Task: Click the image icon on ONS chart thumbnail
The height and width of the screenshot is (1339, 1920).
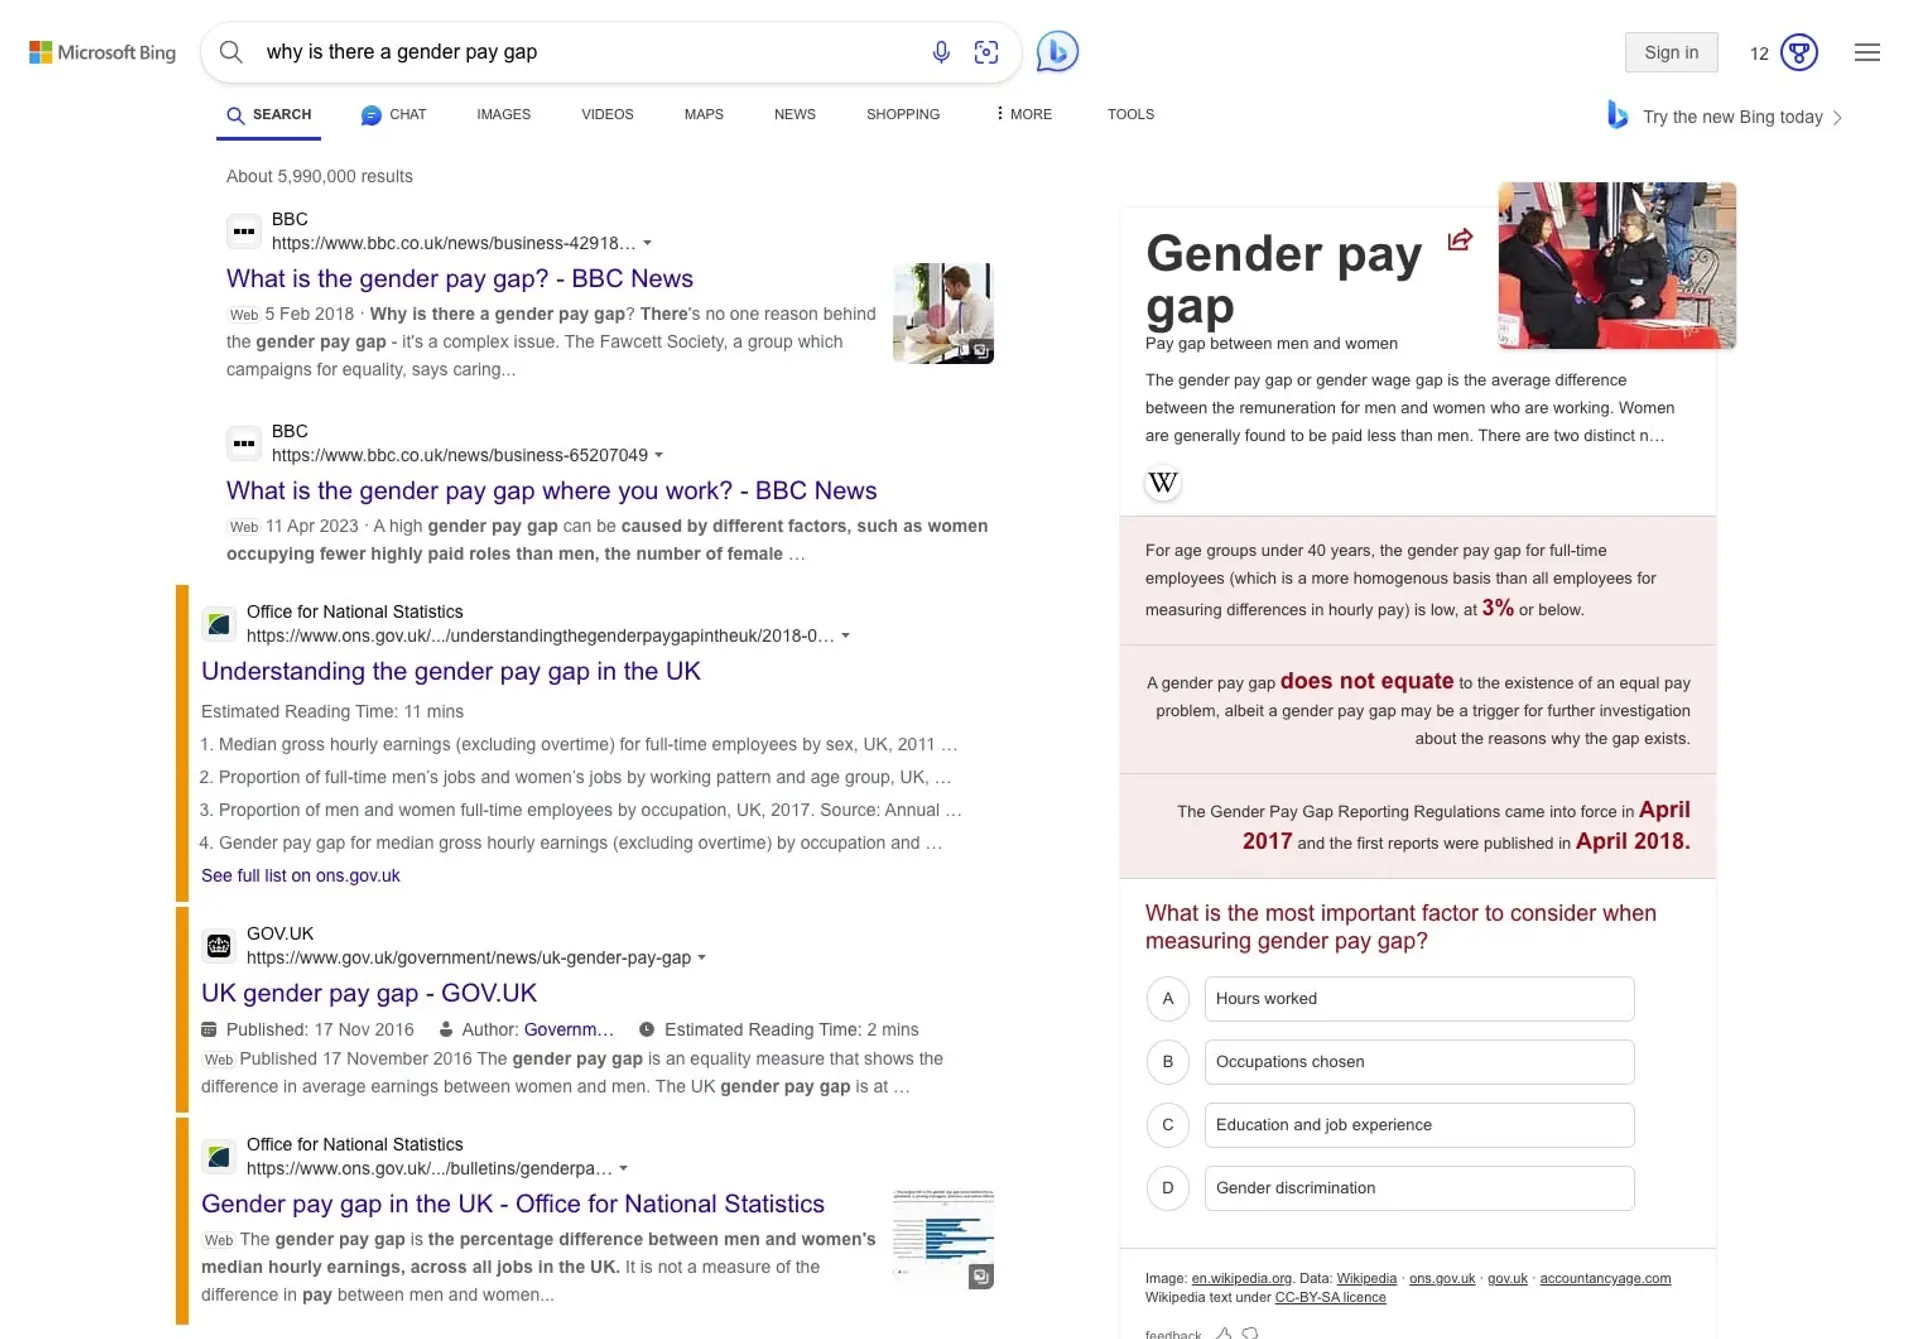Action: click(x=981, y=1277)
